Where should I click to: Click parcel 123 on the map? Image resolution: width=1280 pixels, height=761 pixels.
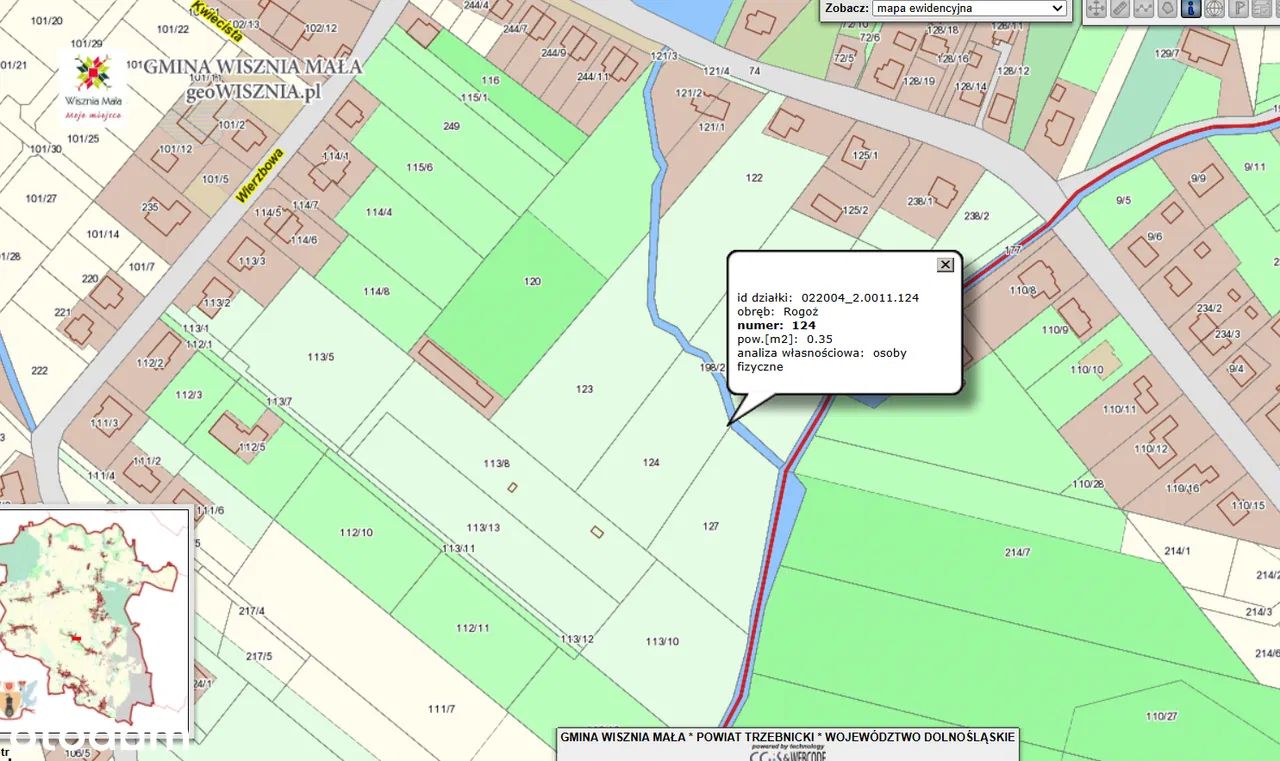pos(585,389)
